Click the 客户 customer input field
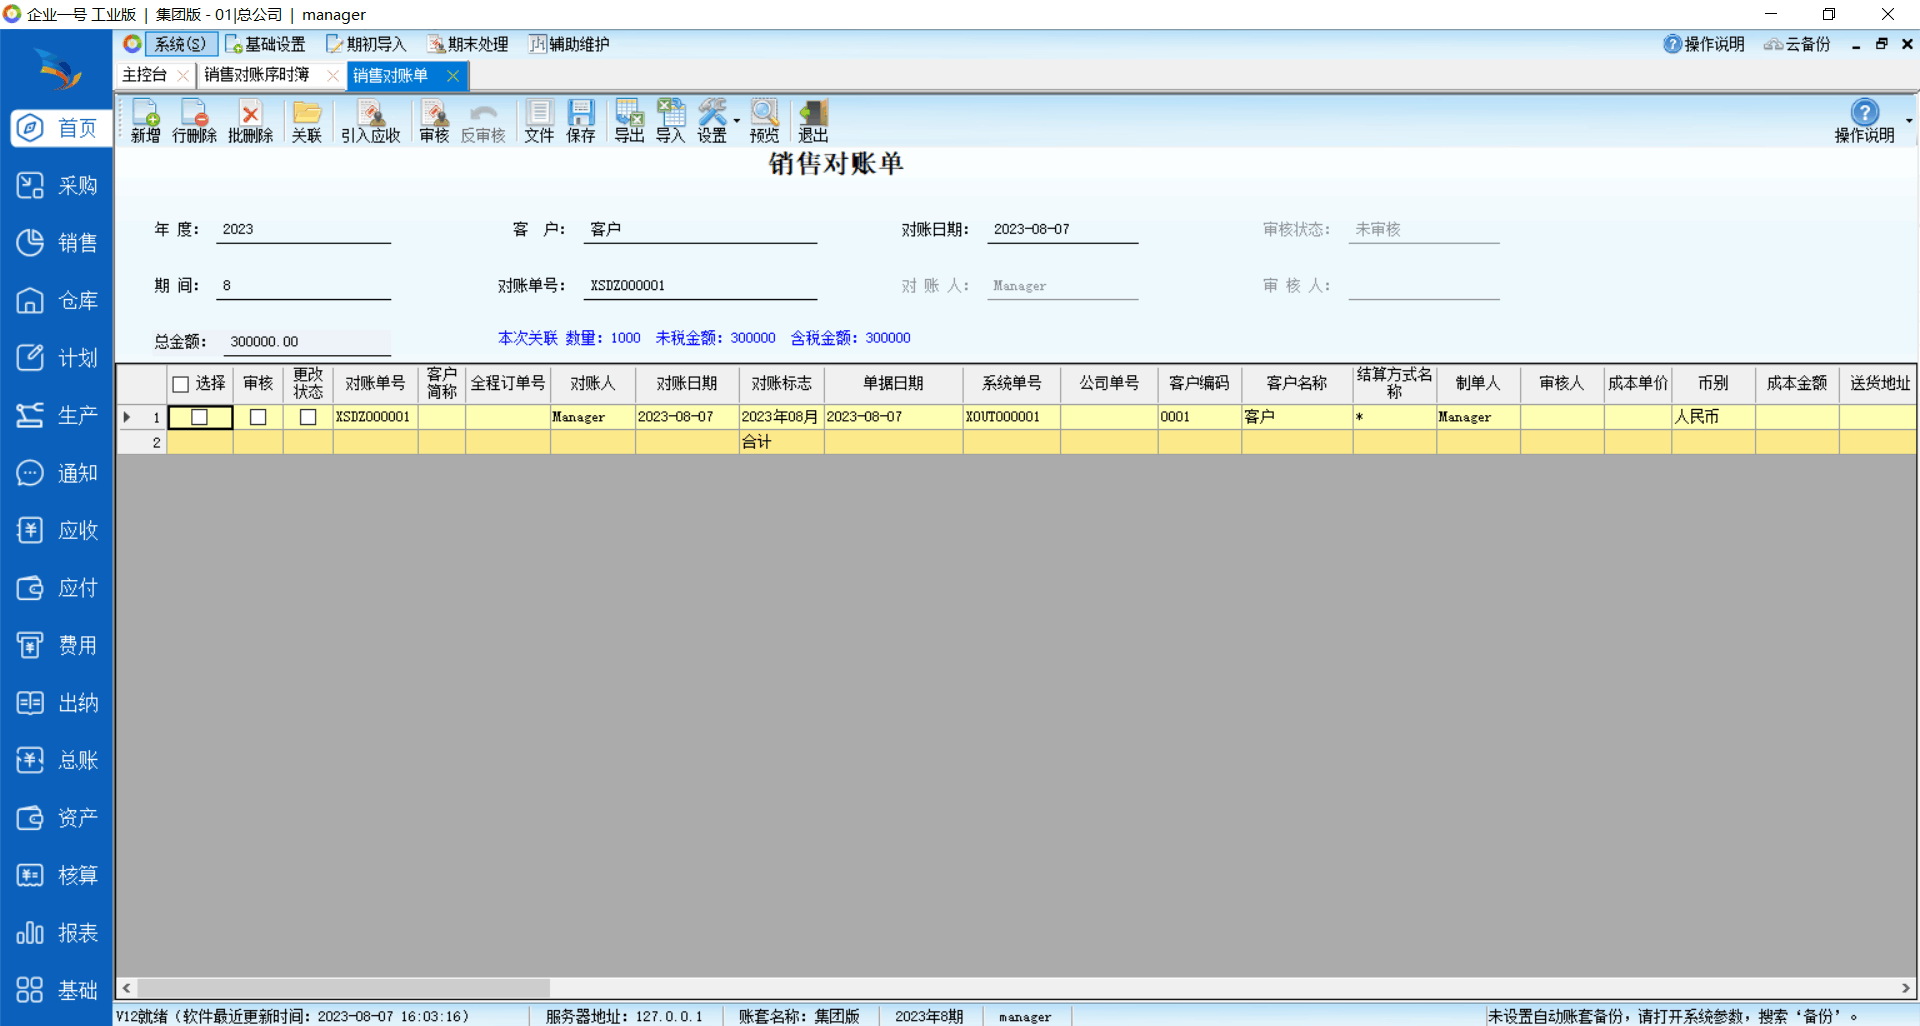1920x1026 pixels. (700, 230)
